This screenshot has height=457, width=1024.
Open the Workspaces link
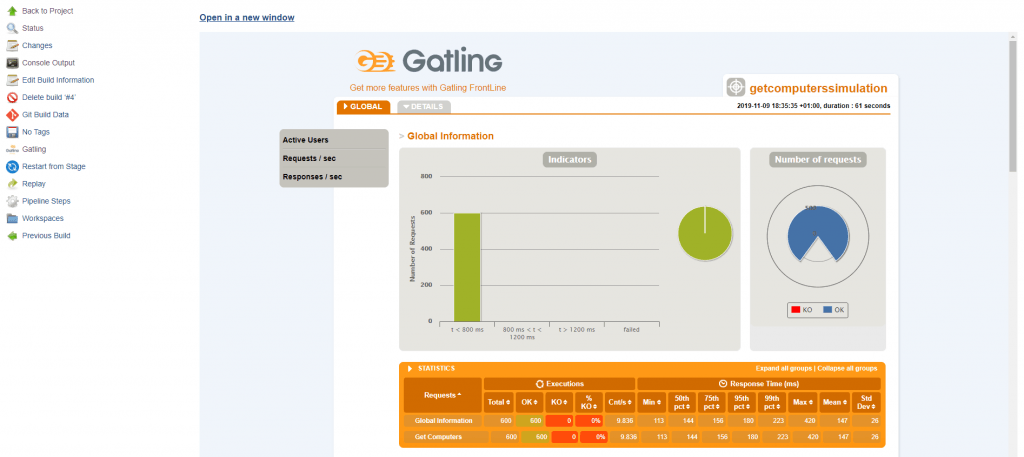click(x=43, y=219)
